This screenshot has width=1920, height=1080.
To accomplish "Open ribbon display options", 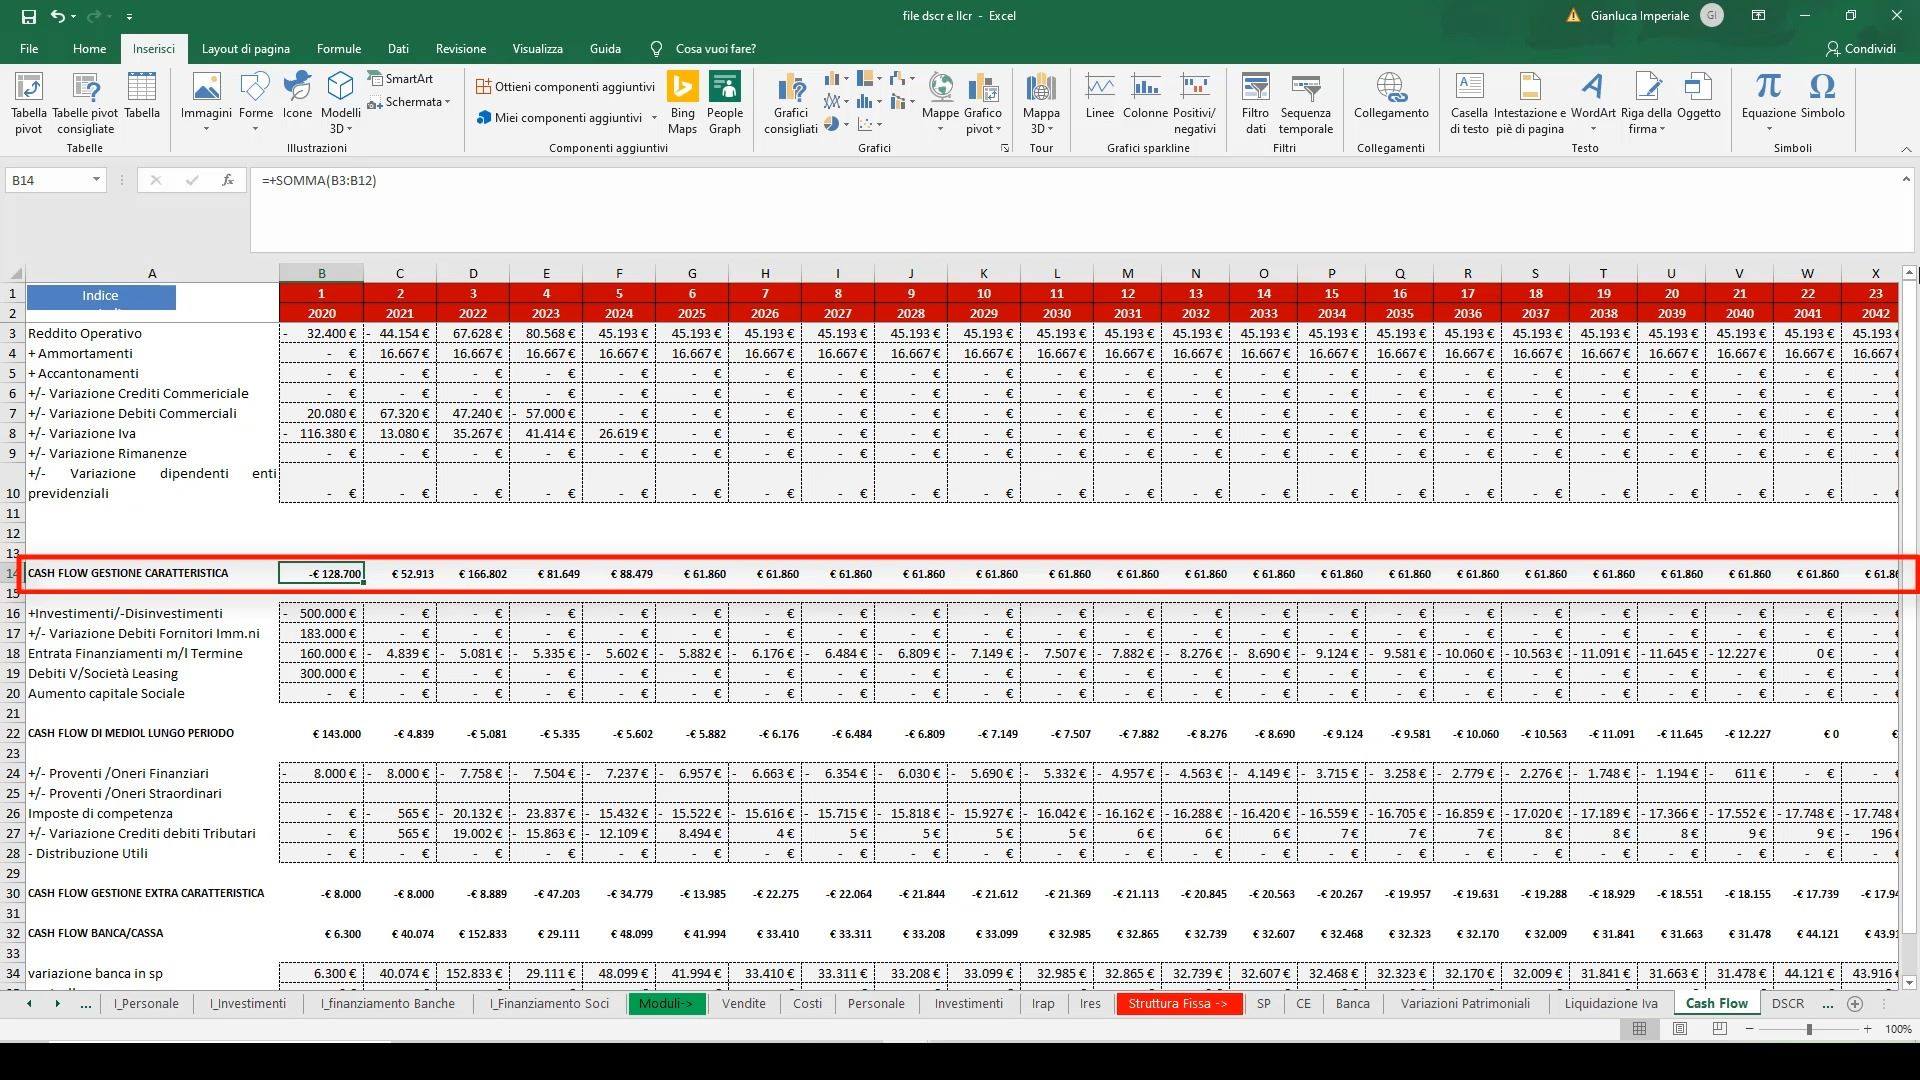I will [x=1758, y=16].
